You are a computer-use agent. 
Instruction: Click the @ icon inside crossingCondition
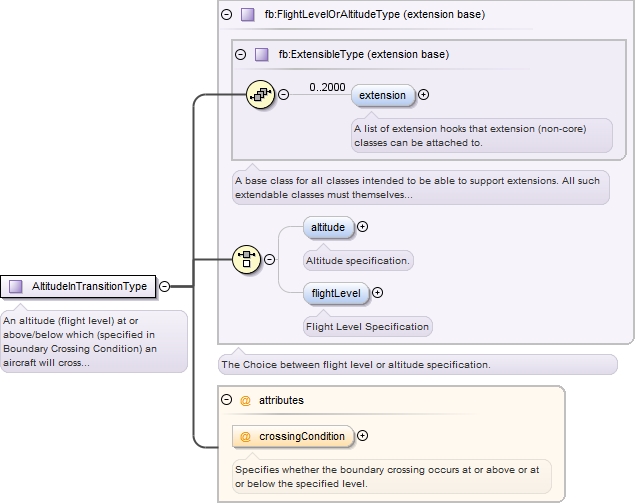point(245,436)
